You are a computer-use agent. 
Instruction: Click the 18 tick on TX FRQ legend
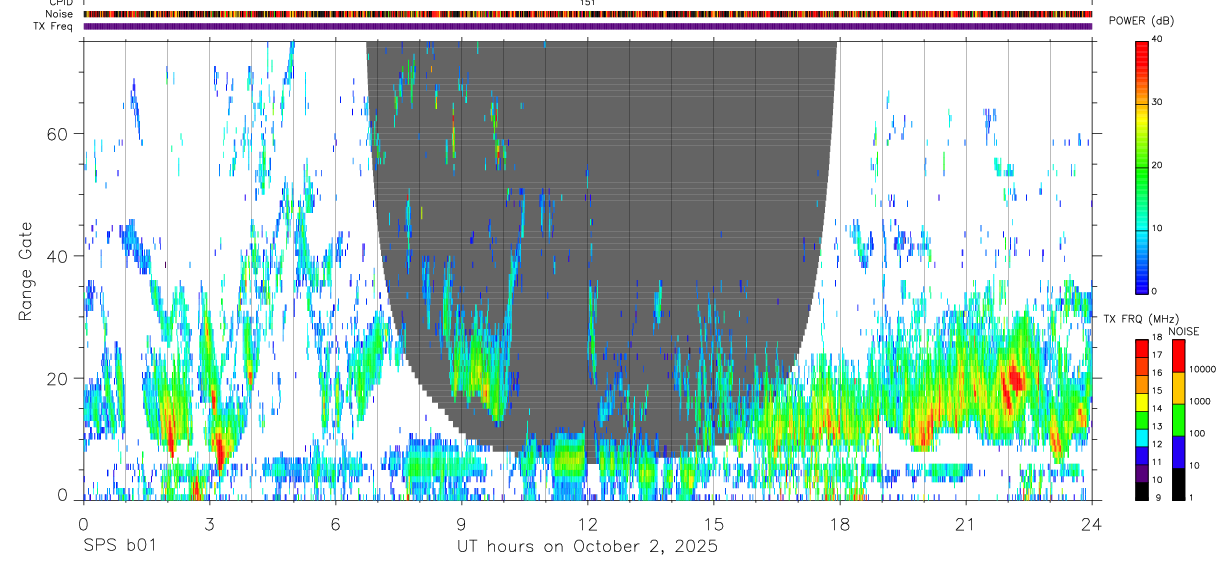click(x=1157, y=339)
